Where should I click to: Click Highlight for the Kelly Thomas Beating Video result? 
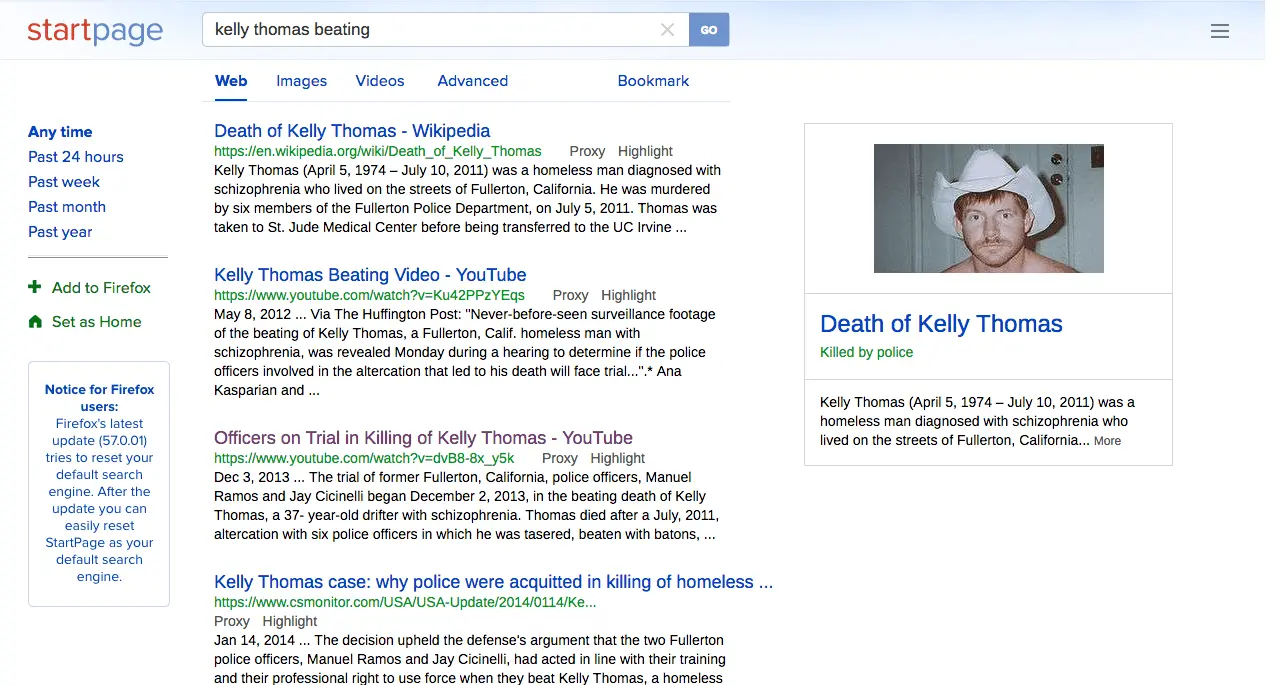628,295
